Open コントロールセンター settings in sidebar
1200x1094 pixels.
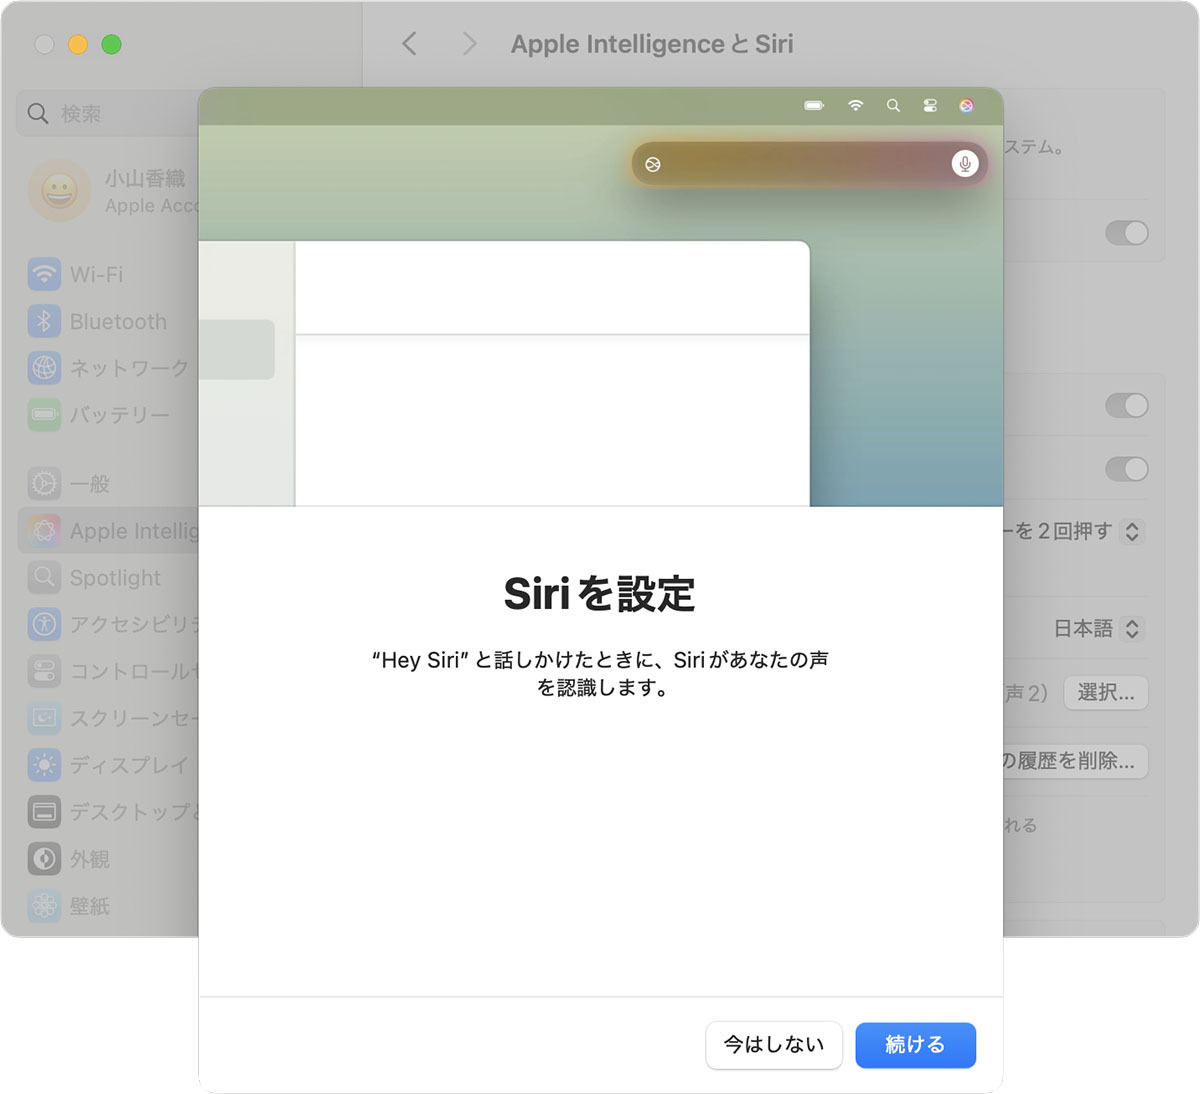(x=110, y=671)
